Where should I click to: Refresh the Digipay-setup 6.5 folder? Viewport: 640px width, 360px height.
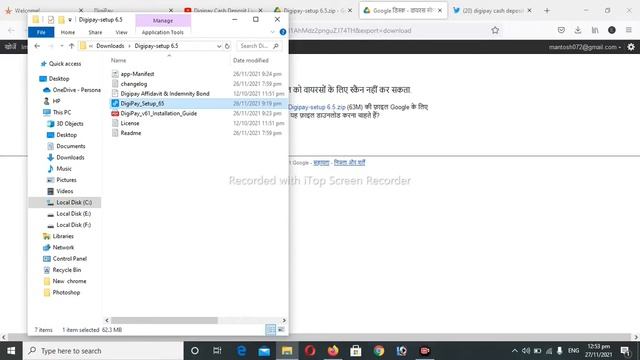[x=227, y=46]
